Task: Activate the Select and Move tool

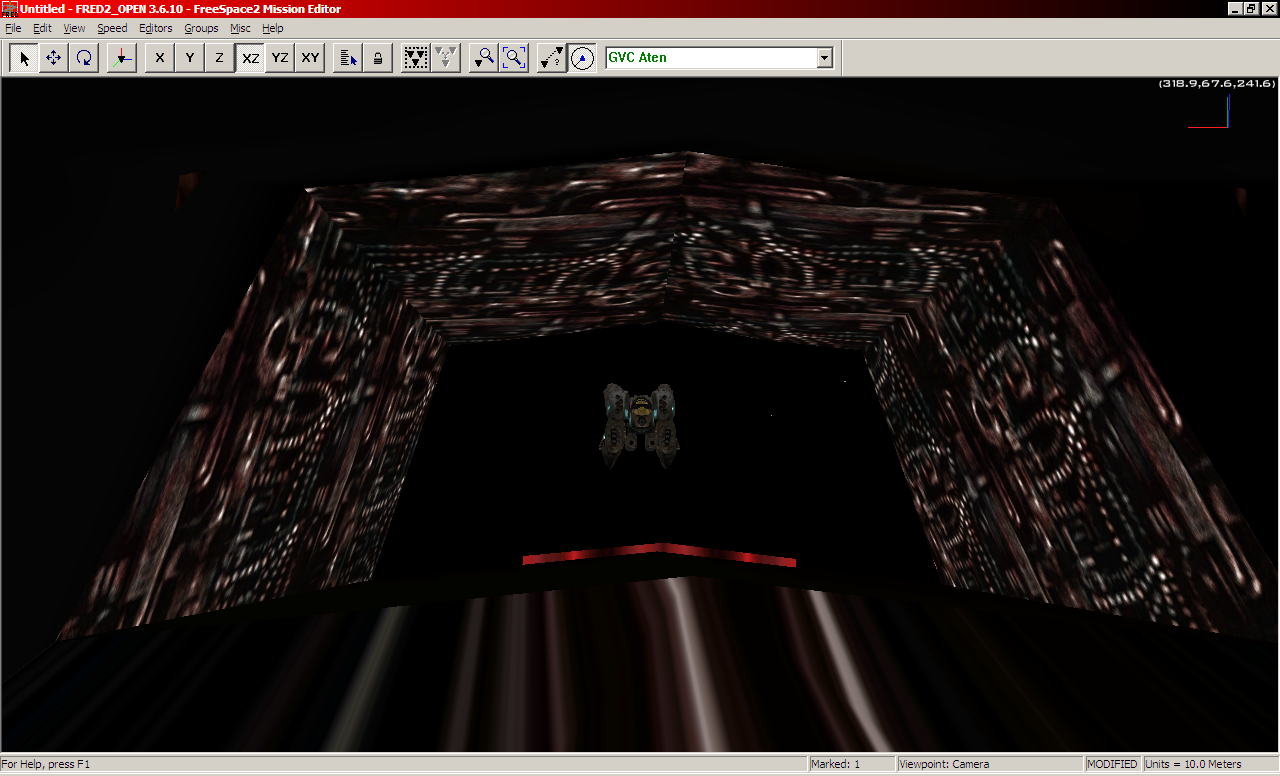Action: (x=54, y=58)
